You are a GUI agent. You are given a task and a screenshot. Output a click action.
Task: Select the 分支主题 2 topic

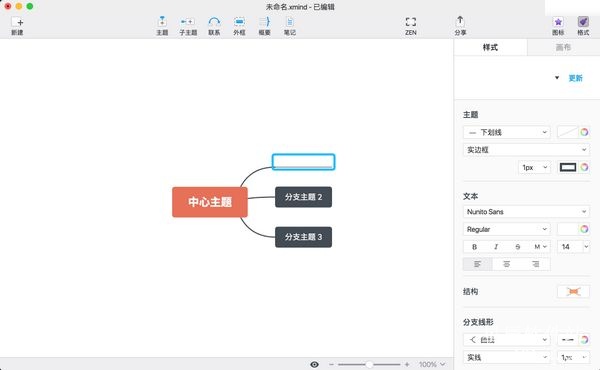tap(303, 197)
